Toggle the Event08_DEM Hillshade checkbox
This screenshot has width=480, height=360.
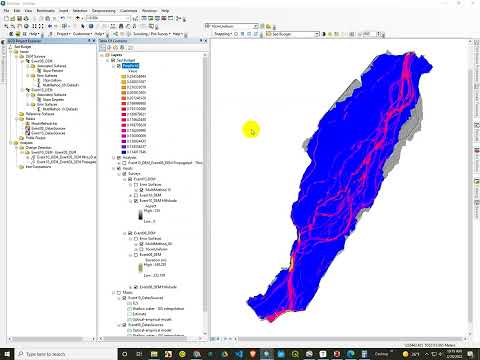136,287
